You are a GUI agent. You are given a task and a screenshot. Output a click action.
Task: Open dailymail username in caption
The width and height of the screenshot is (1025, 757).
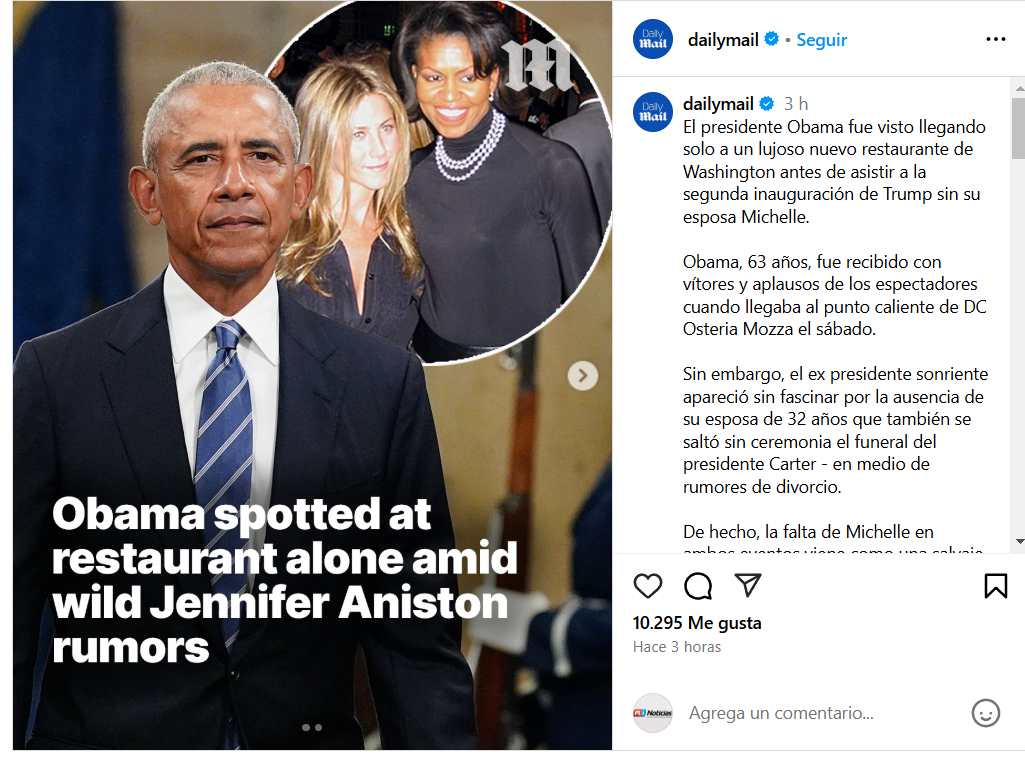(718, 103)
